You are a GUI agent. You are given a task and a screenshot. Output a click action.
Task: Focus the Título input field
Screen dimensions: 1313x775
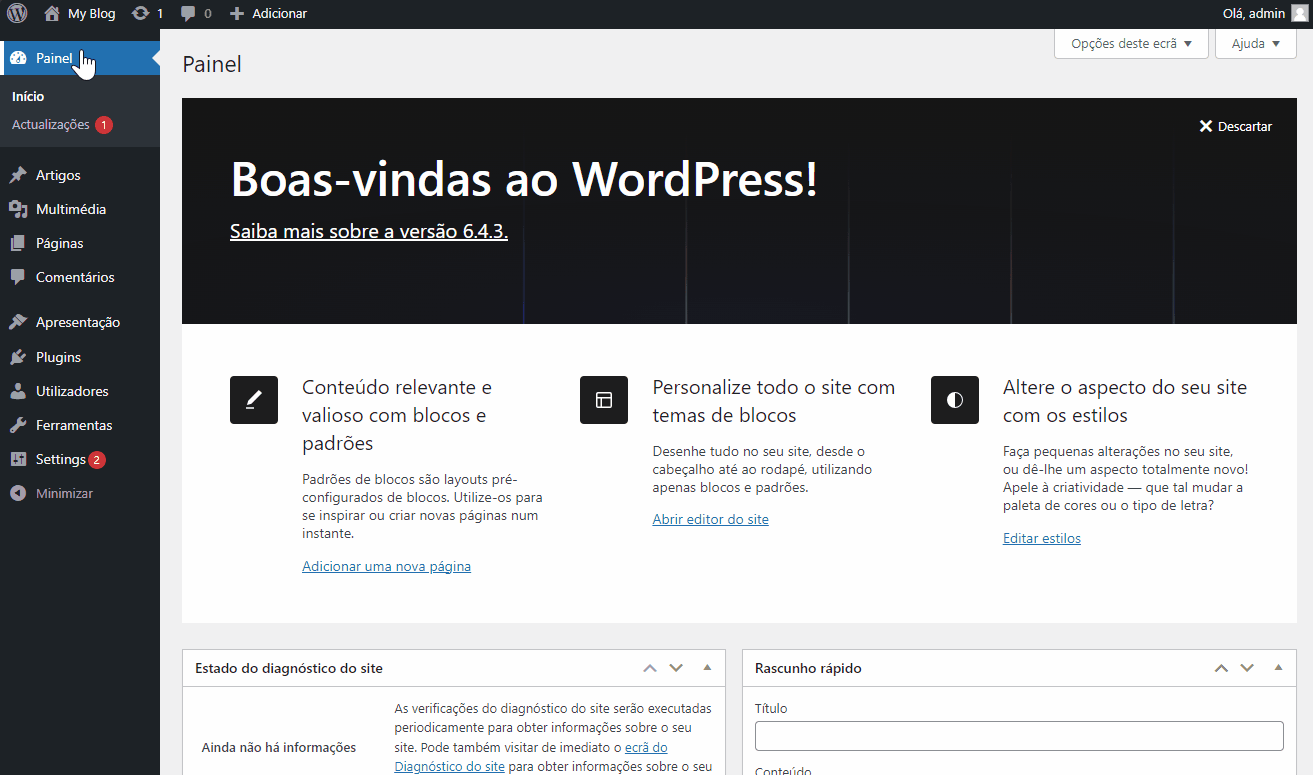pos(1019,736)
